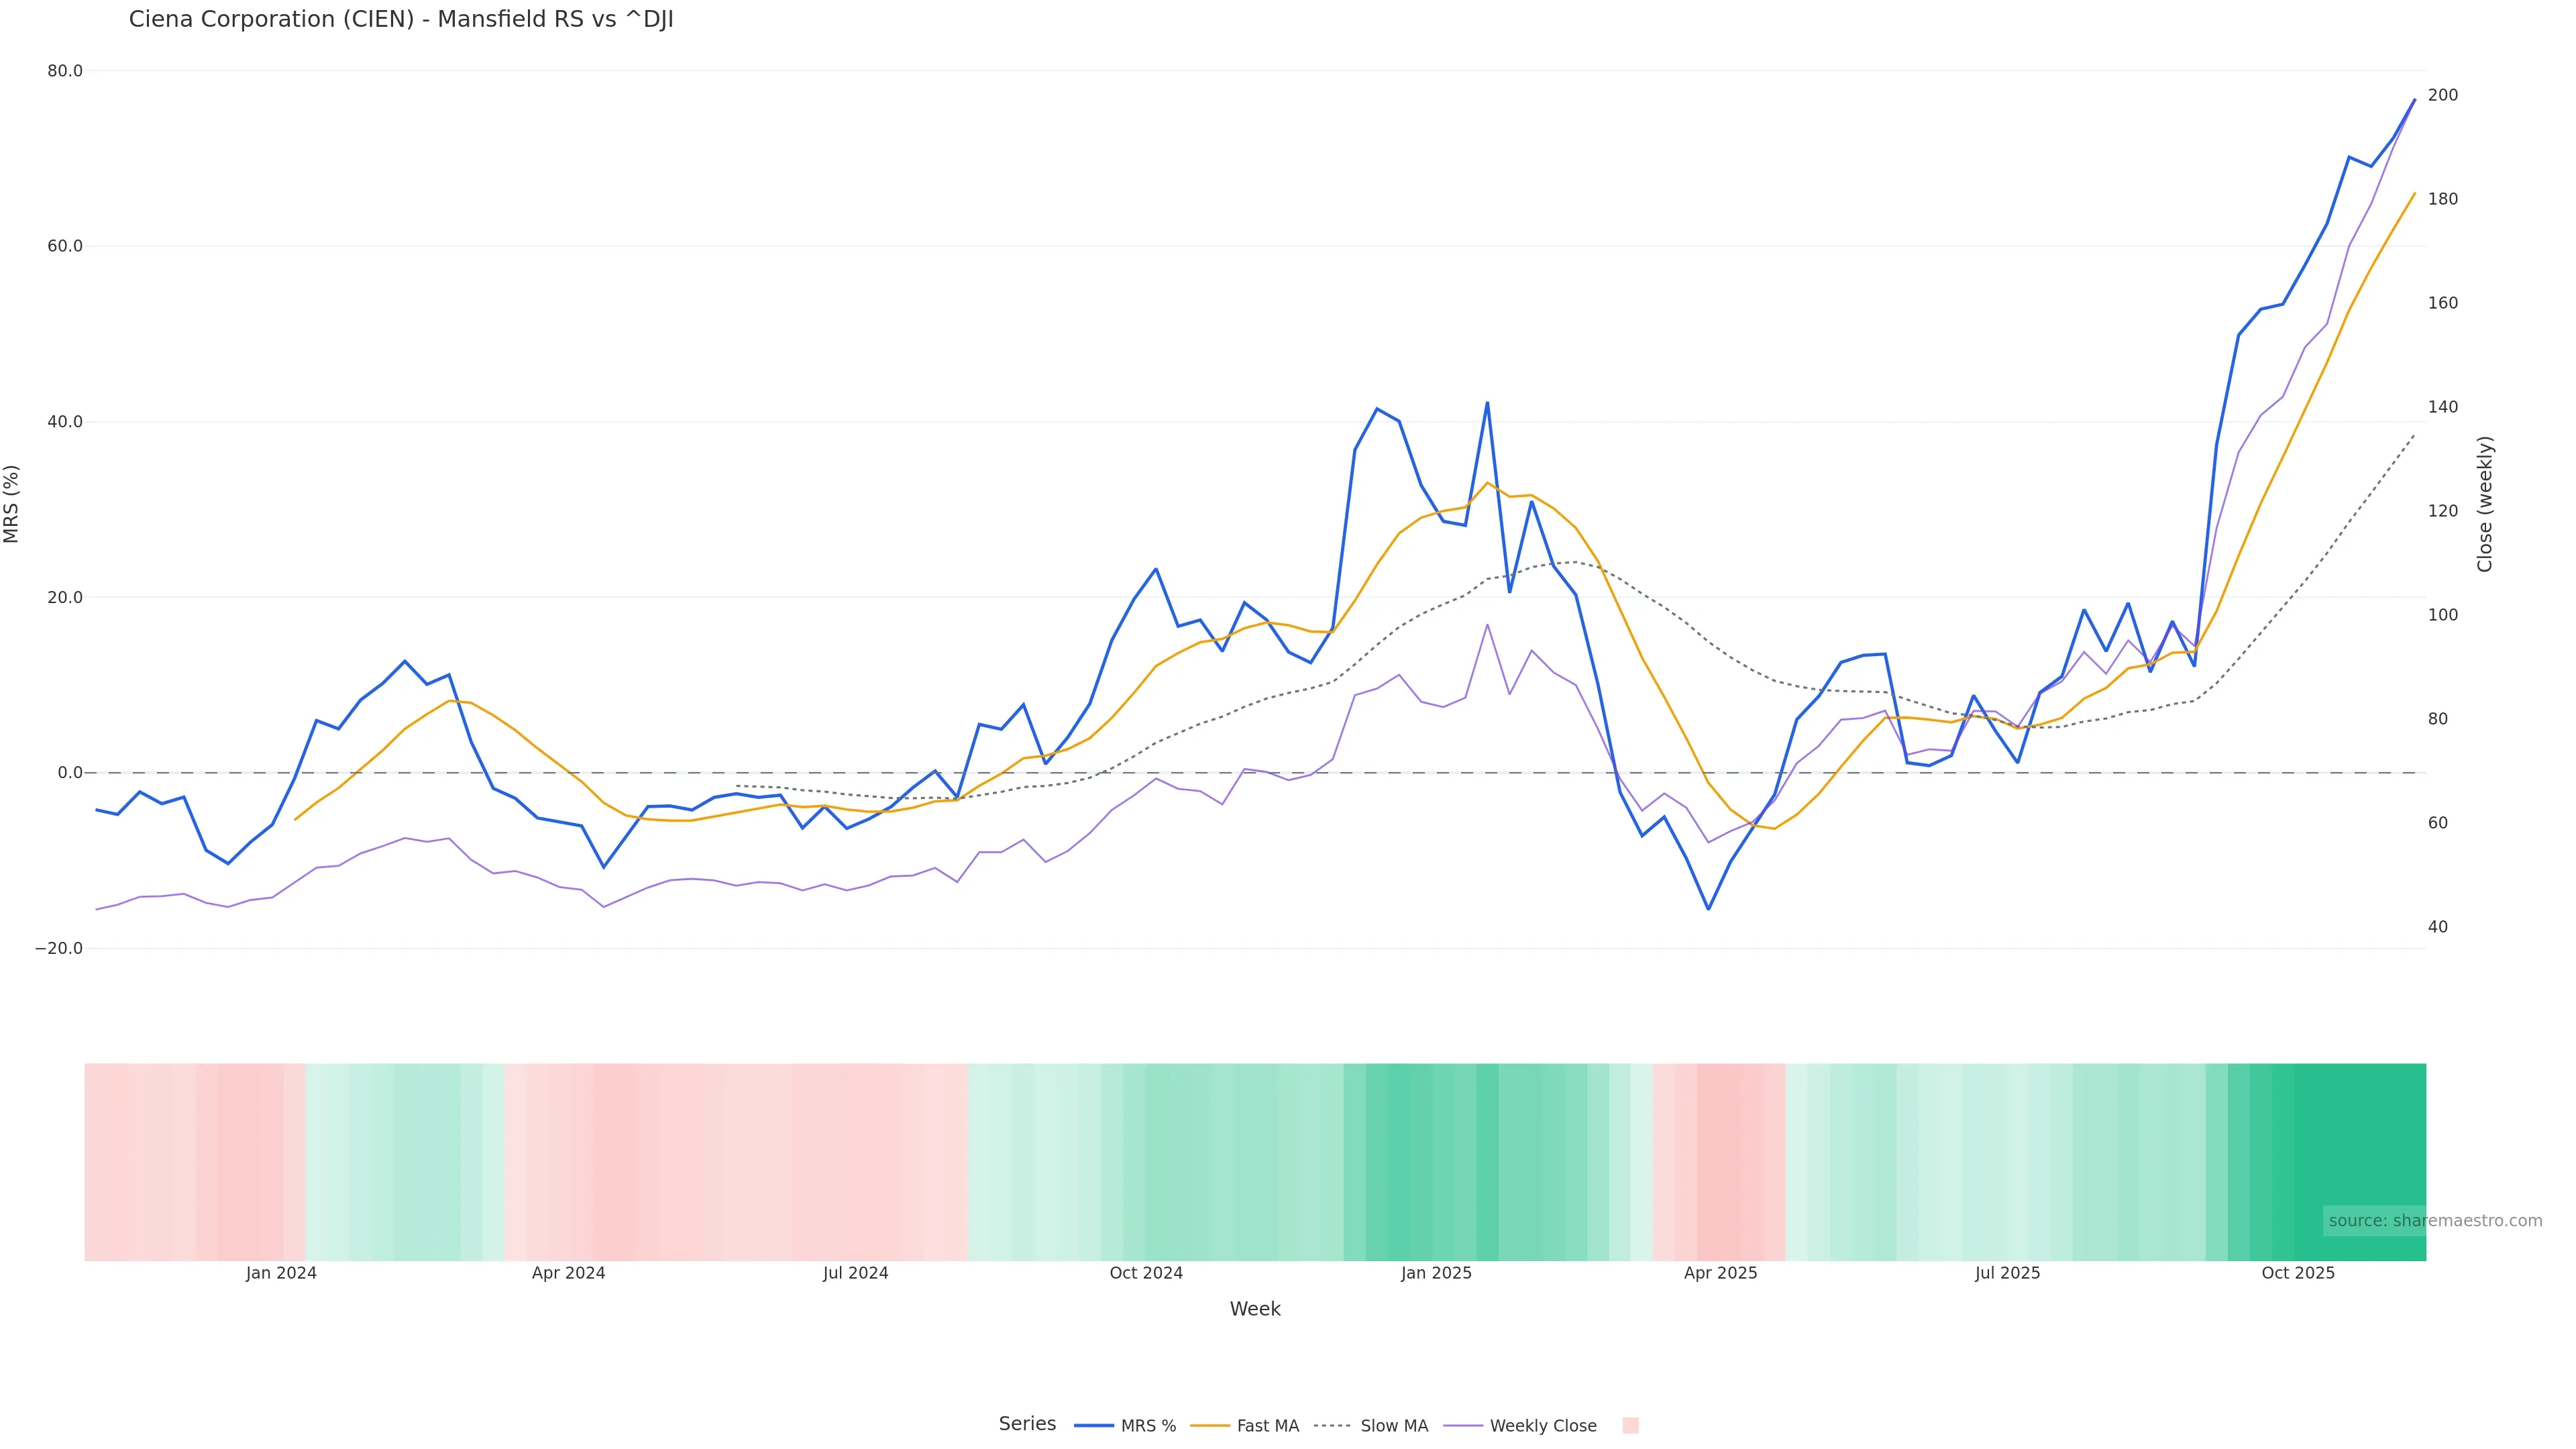Click the pink legend swatch beside Weekly Close
The width and height of the screenshot is (2576, 1449).
click(1630, 1426)
